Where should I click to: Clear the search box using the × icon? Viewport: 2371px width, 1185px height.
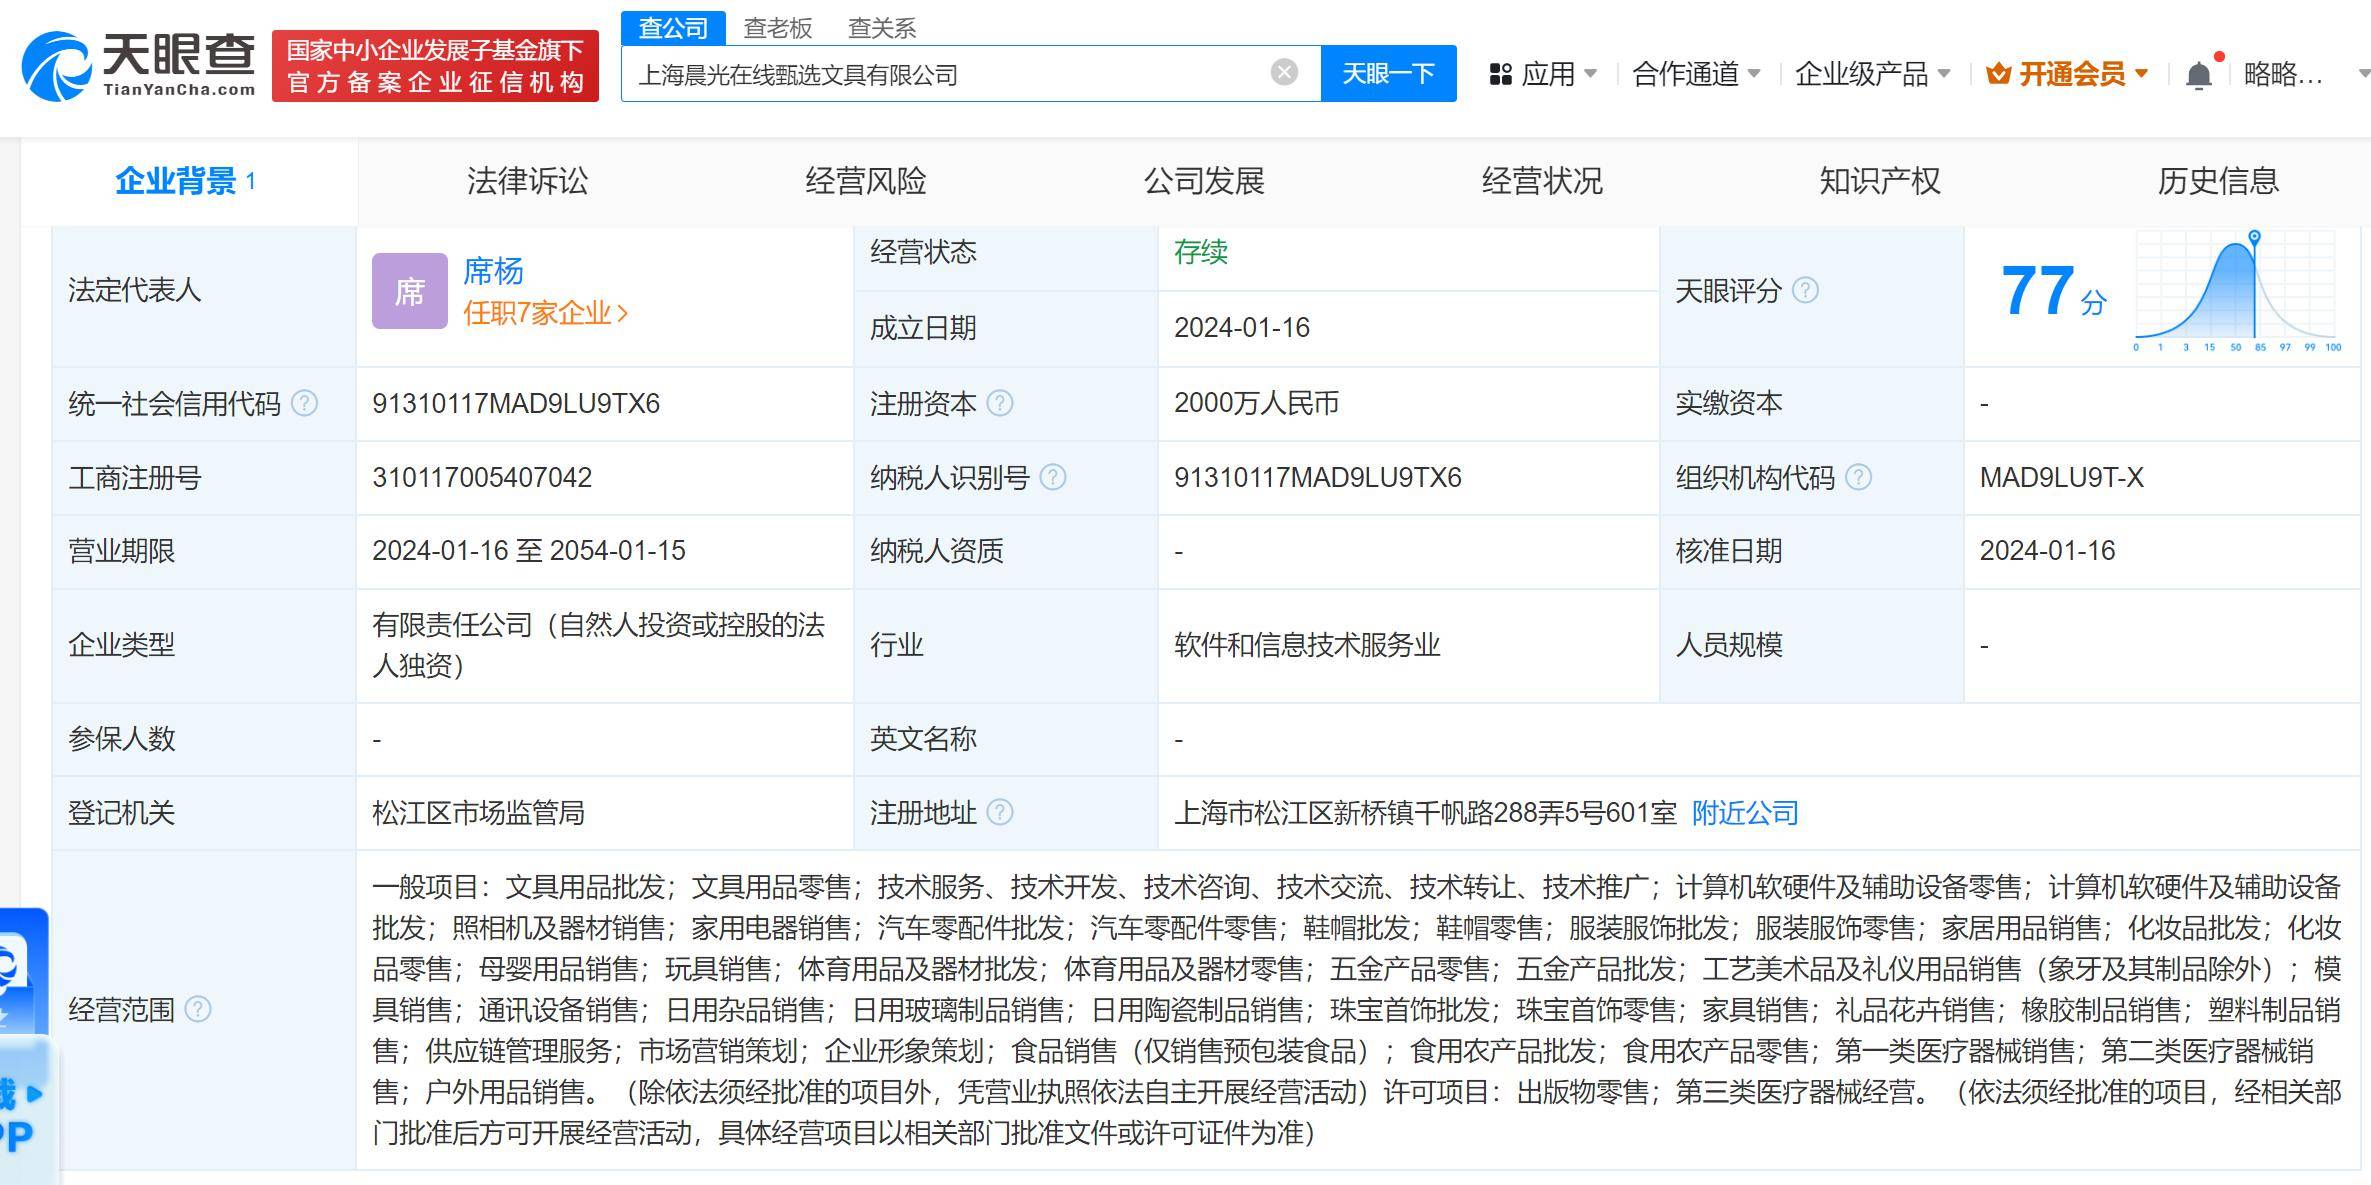[1283, 70]
